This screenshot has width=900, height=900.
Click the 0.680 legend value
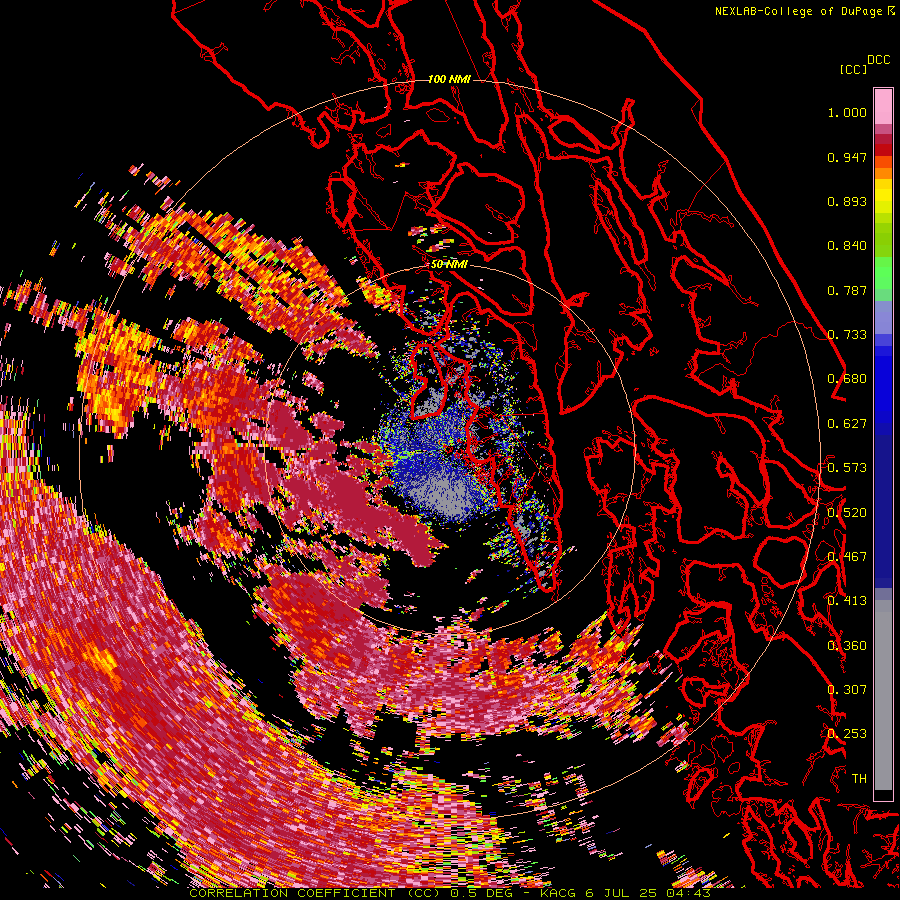pos(847,379)
